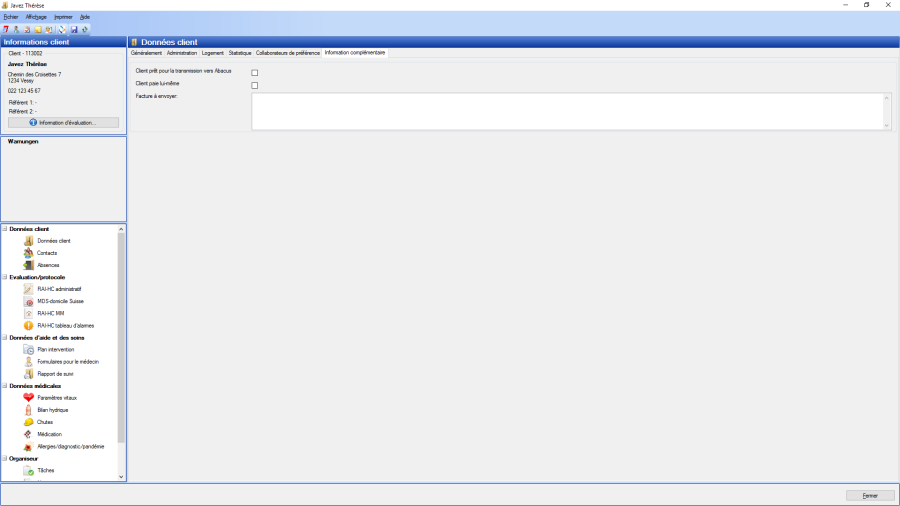
Task: Collapse the Données client tree group
Action: click(5, 228)
